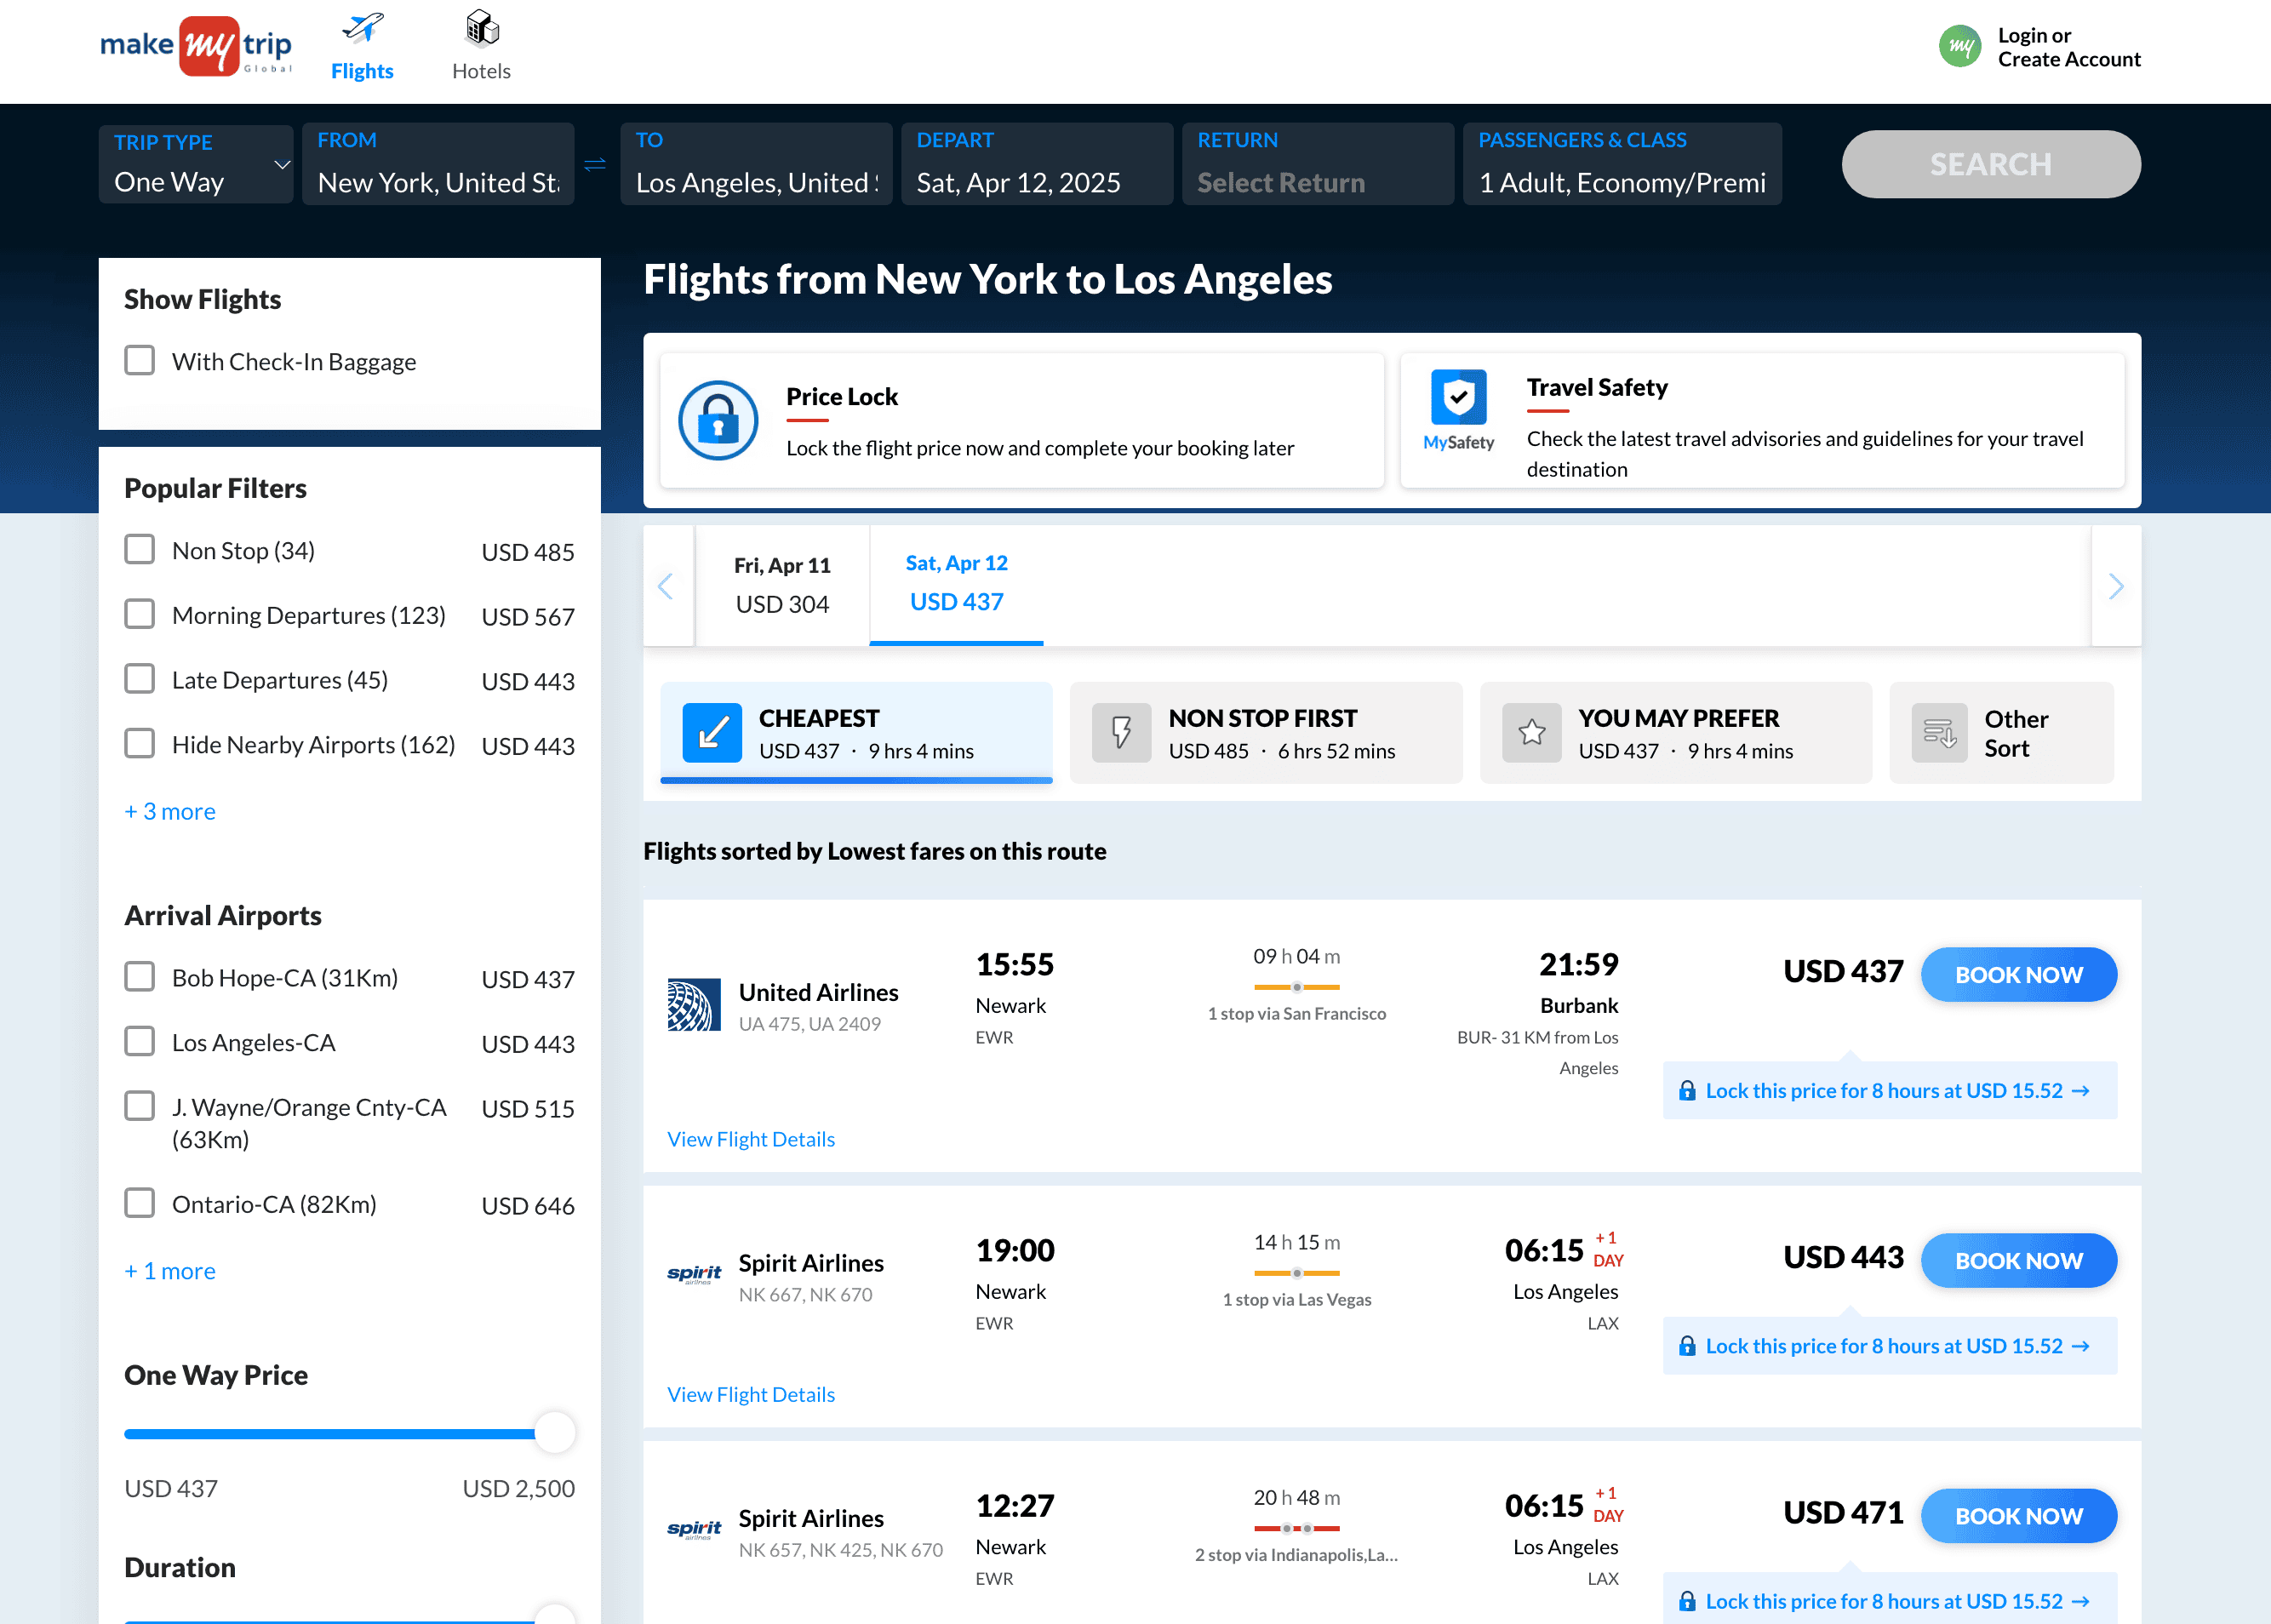This screenshot has width=2271, height=1624.
Task: Open the Price Lock info card
Action: (1022, 420)
